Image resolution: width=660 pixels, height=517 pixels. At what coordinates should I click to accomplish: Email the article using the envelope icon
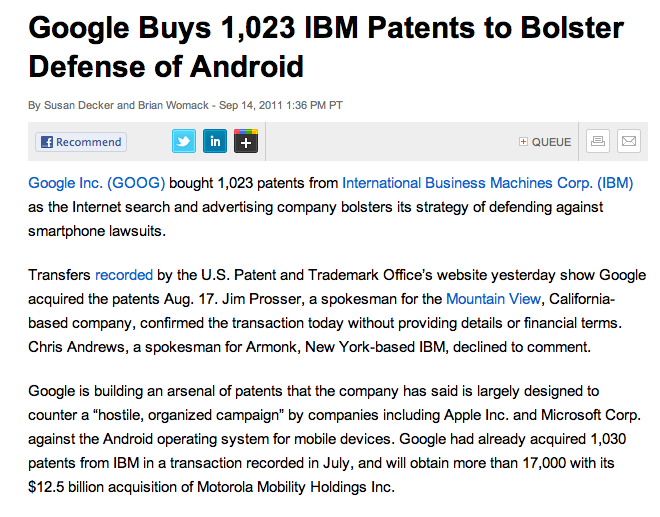628,141
